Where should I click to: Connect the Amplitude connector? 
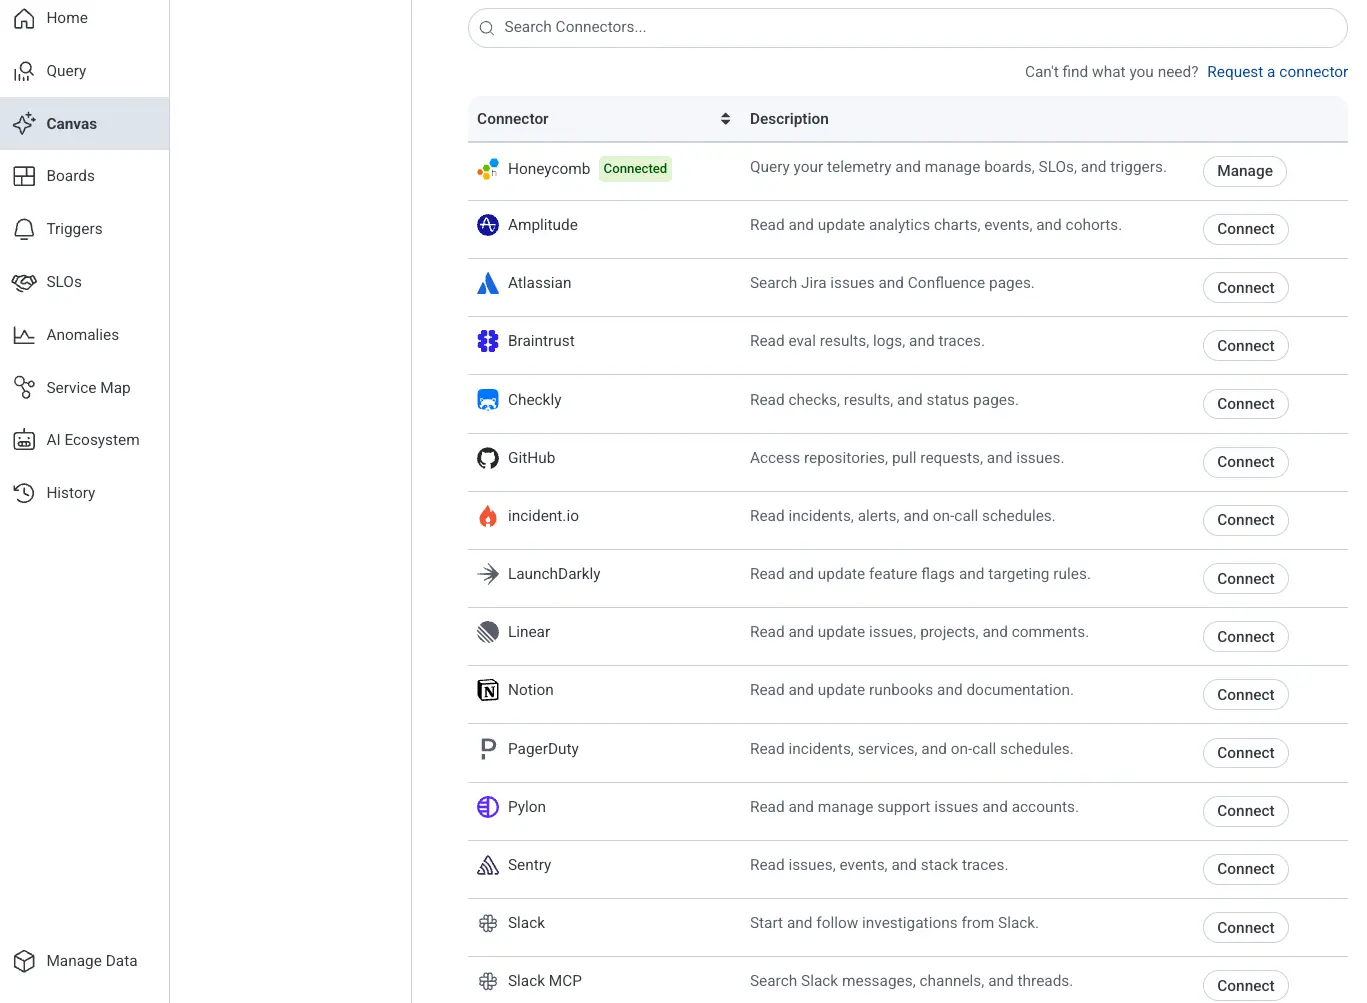[x=1246, y=229]
